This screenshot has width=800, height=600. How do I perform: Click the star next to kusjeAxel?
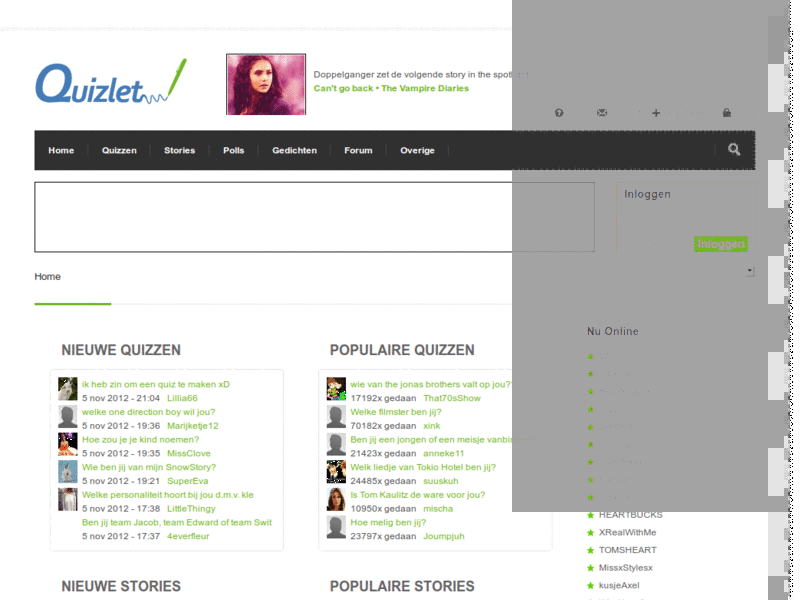[589, 585]
